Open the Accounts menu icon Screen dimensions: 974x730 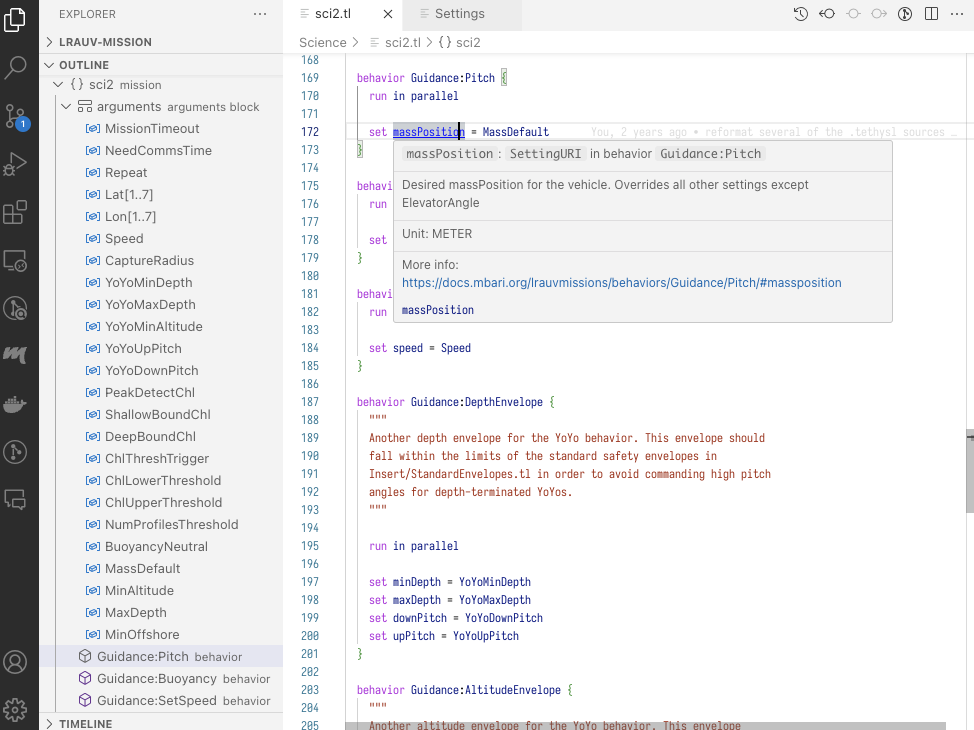click(16, 662)
